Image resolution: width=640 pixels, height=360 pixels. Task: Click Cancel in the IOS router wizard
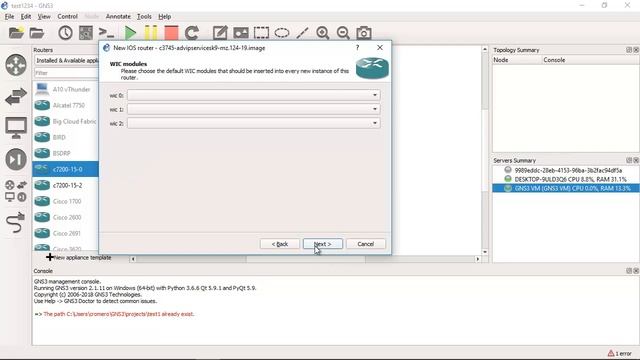(x=365, y=244)
